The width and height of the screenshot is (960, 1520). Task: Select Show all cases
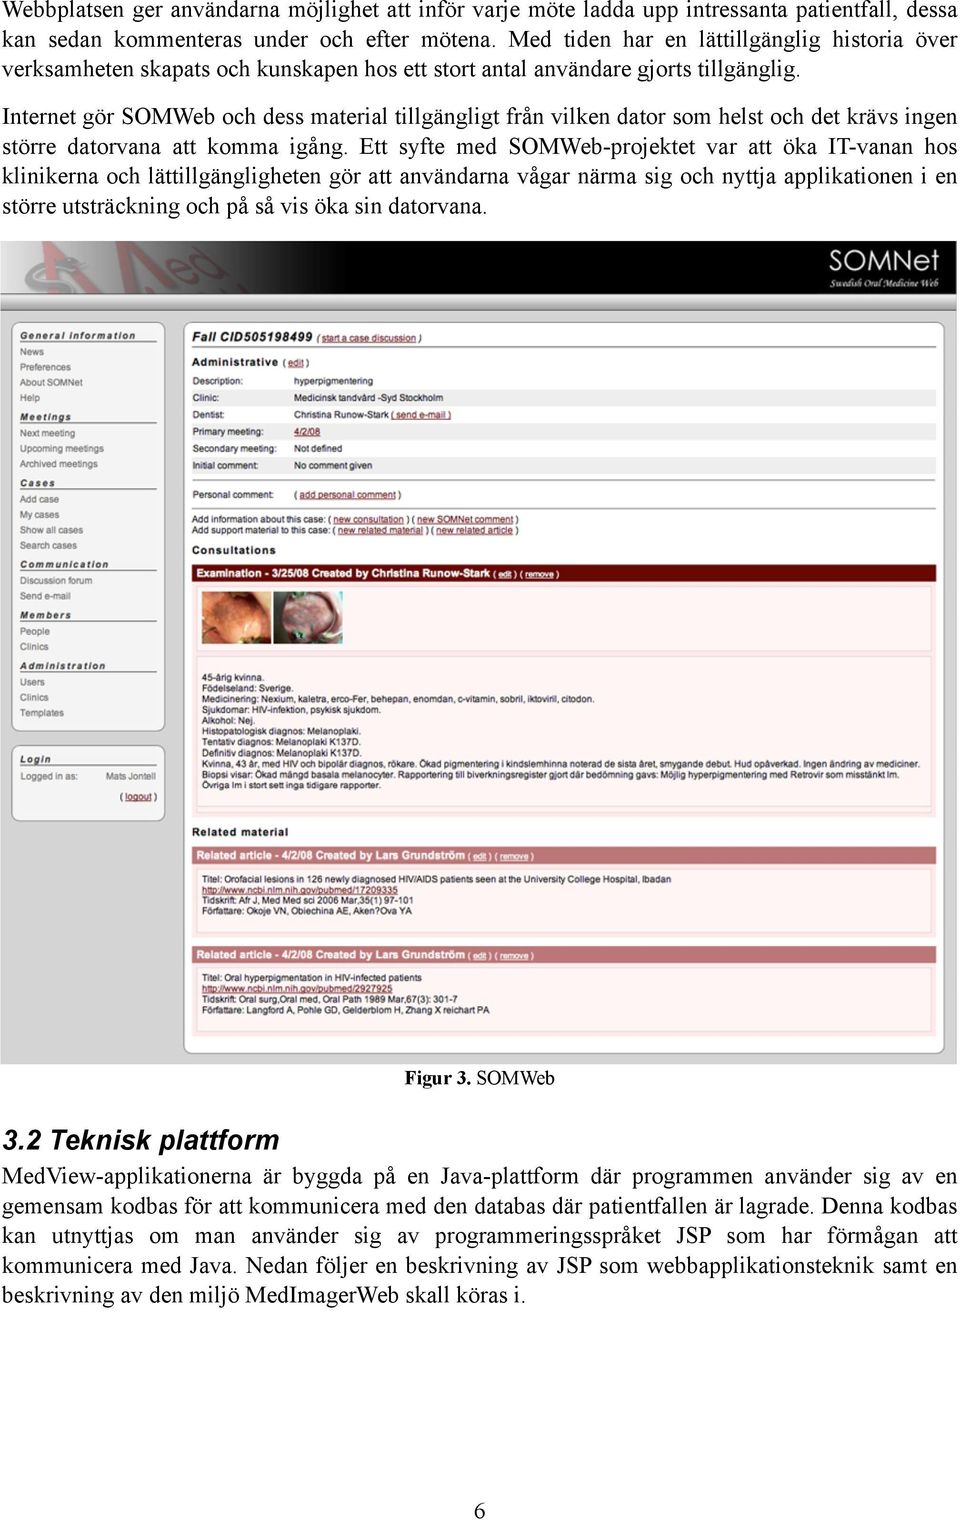point(51,530)
